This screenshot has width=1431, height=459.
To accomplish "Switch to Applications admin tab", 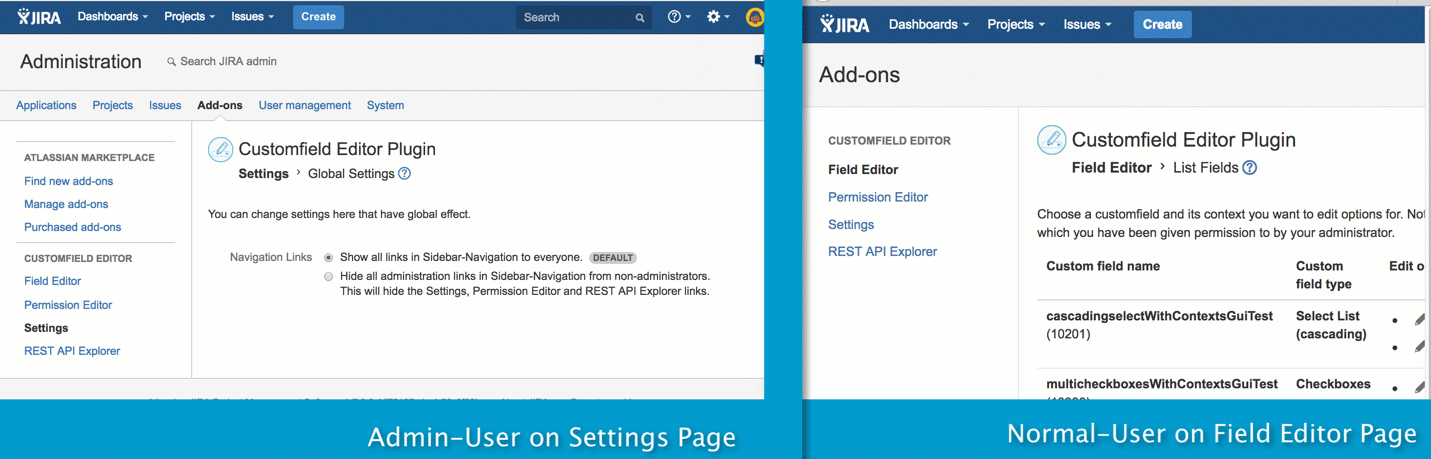I will pyautogui.click(x=46, y=105).
